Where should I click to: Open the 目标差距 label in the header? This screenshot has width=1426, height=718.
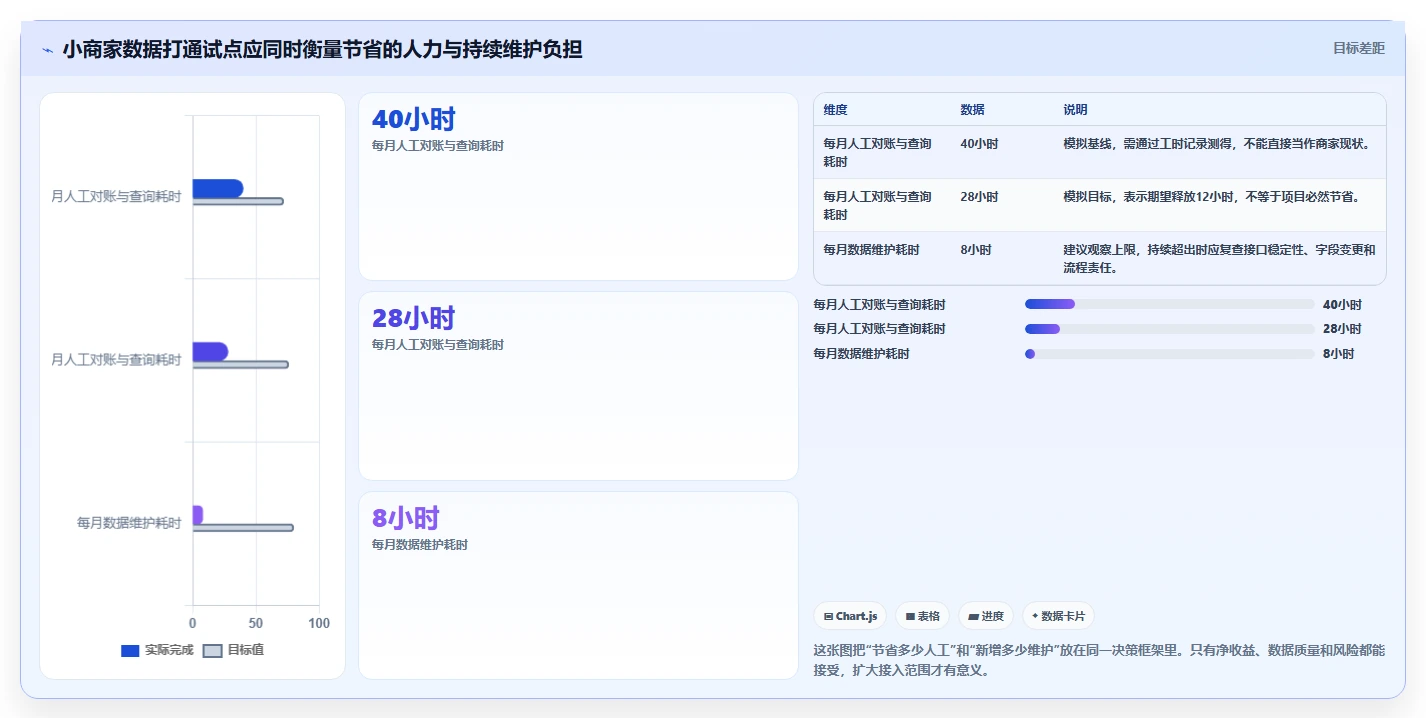[x=1359, y=48]
